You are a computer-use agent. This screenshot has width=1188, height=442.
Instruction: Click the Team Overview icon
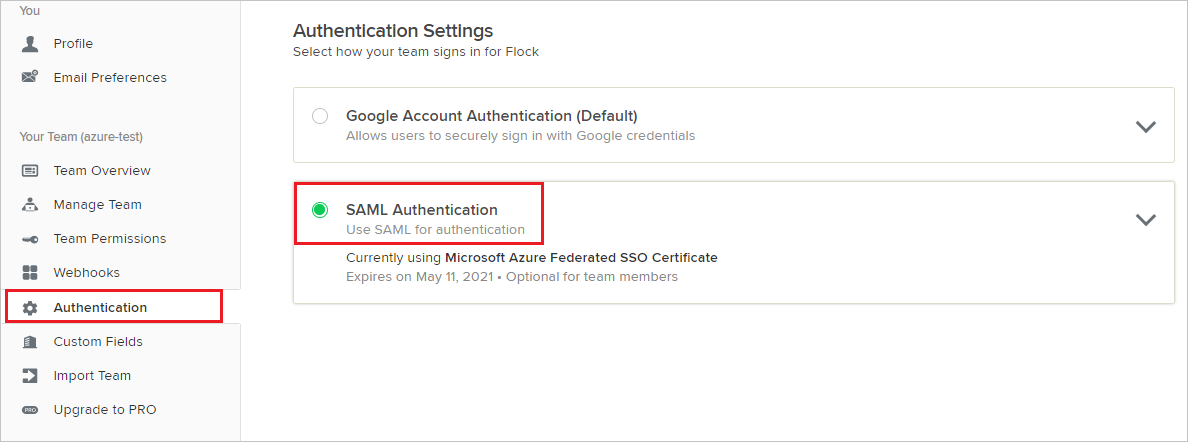(x=30, y=171)
